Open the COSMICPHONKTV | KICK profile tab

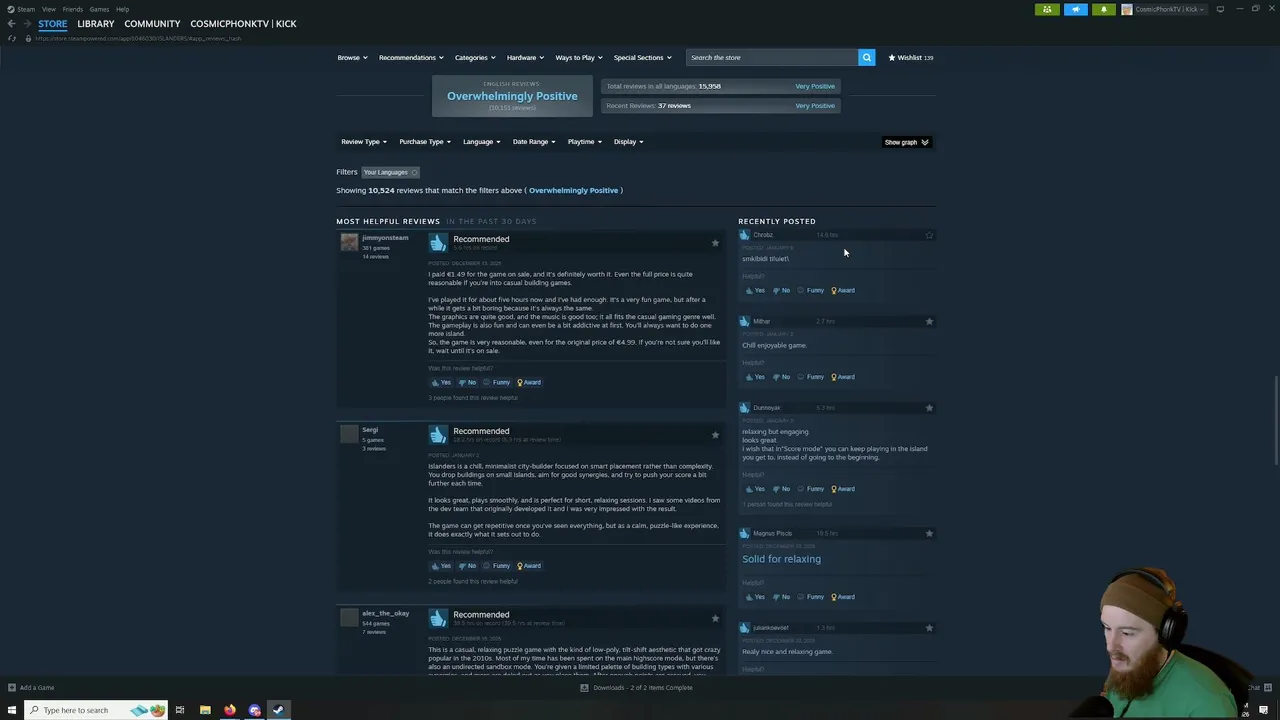click(x=243, y=24)
